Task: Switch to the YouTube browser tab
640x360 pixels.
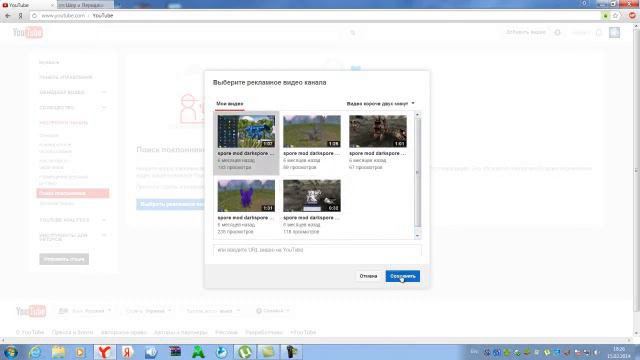Action: [x=28, y=5]
